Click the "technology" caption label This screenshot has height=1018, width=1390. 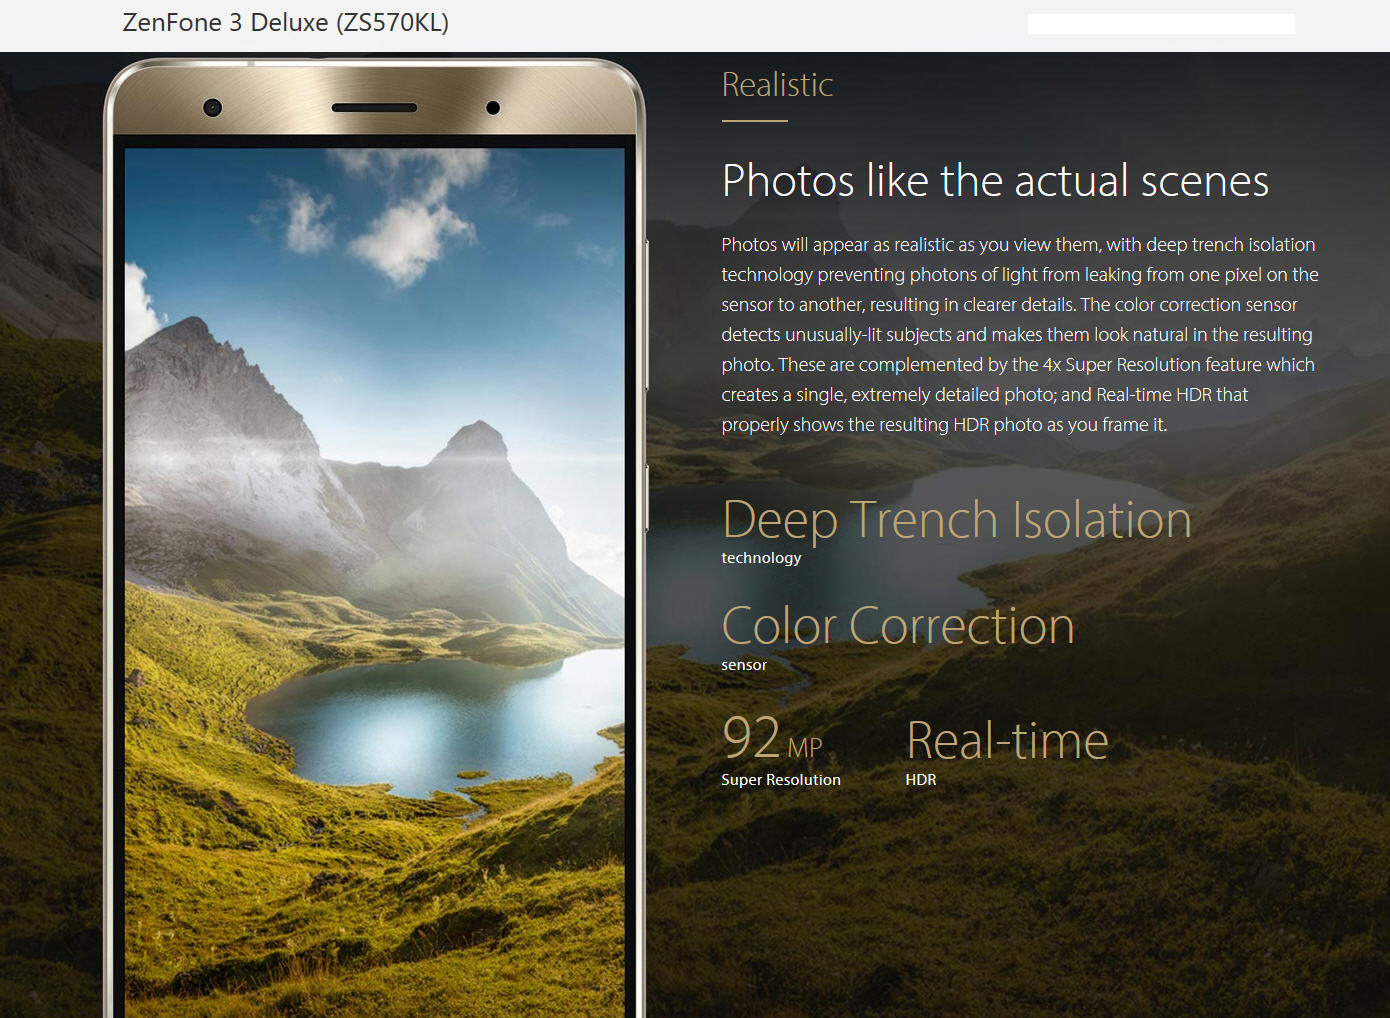click(761, 558)
